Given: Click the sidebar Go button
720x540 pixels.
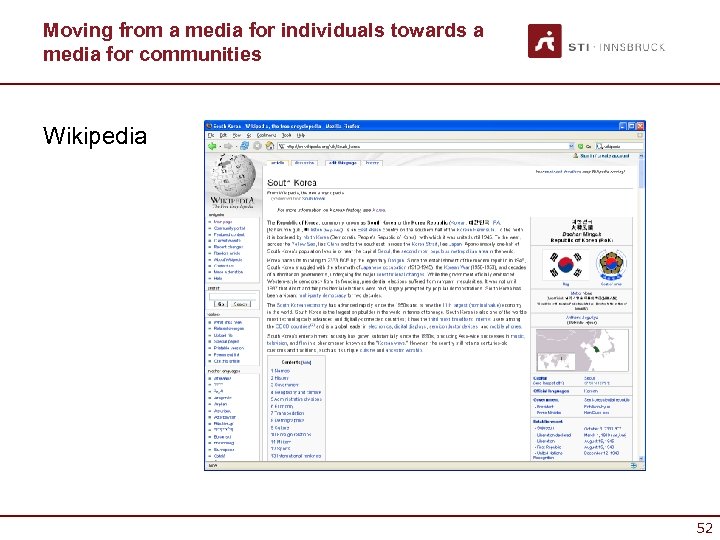Looking at the screenshot, I should pyautogui.click(x=221, y=304).
